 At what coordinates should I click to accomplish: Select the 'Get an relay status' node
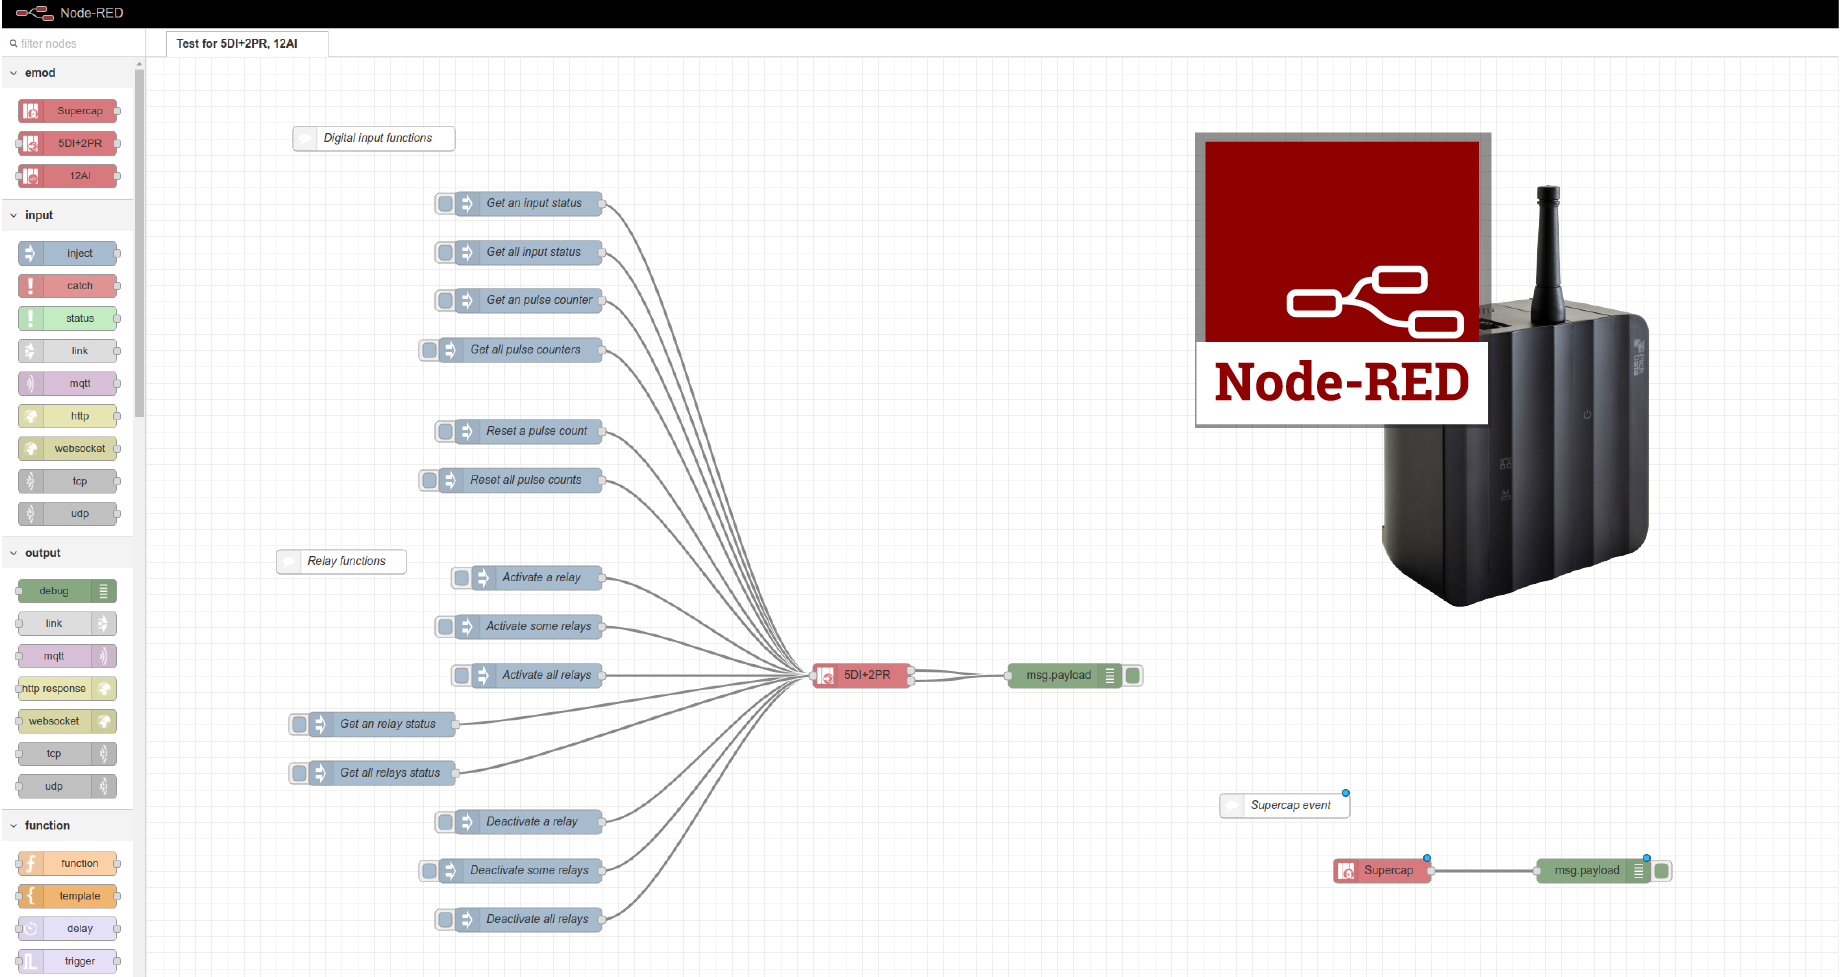[383, 725]
